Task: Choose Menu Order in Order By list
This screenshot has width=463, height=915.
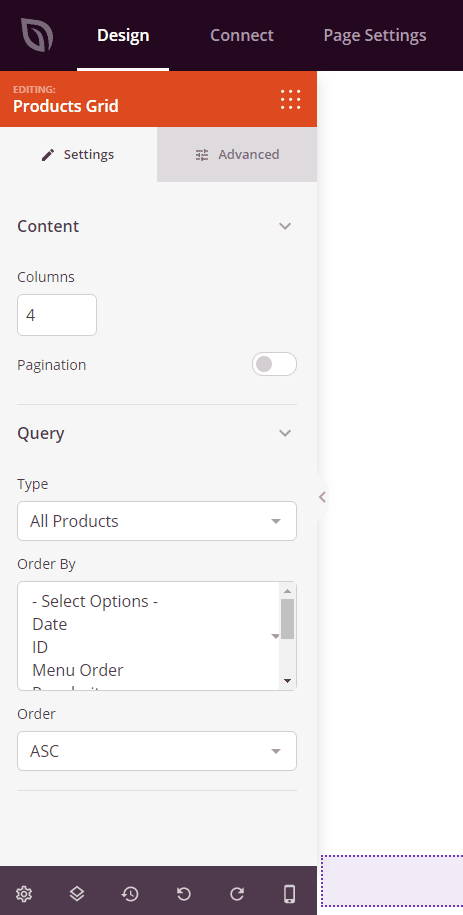Action: (x=78, y=670)
